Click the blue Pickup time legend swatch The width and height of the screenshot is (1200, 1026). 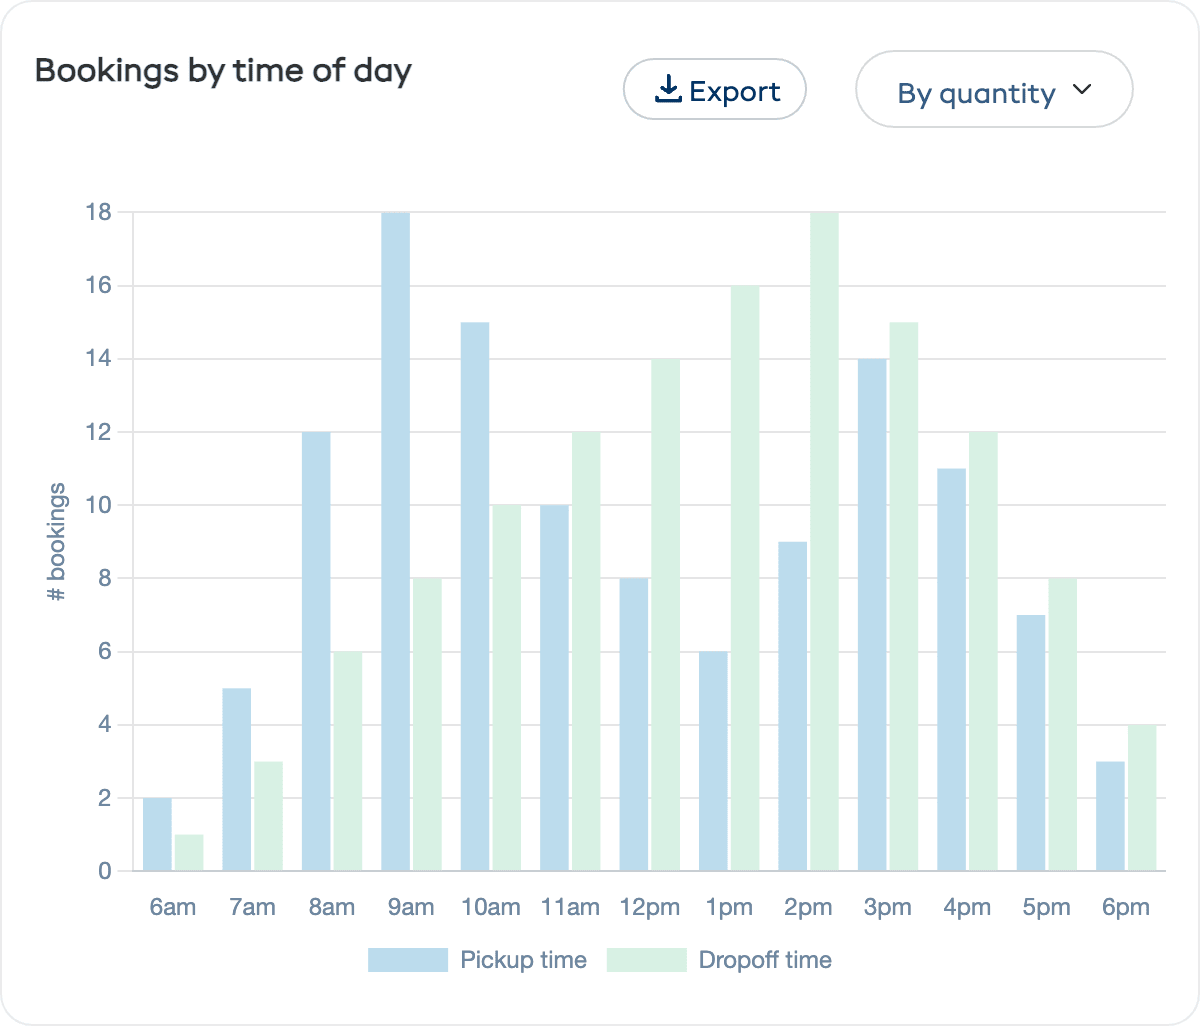pyautogui.click(x=408, y=959)
